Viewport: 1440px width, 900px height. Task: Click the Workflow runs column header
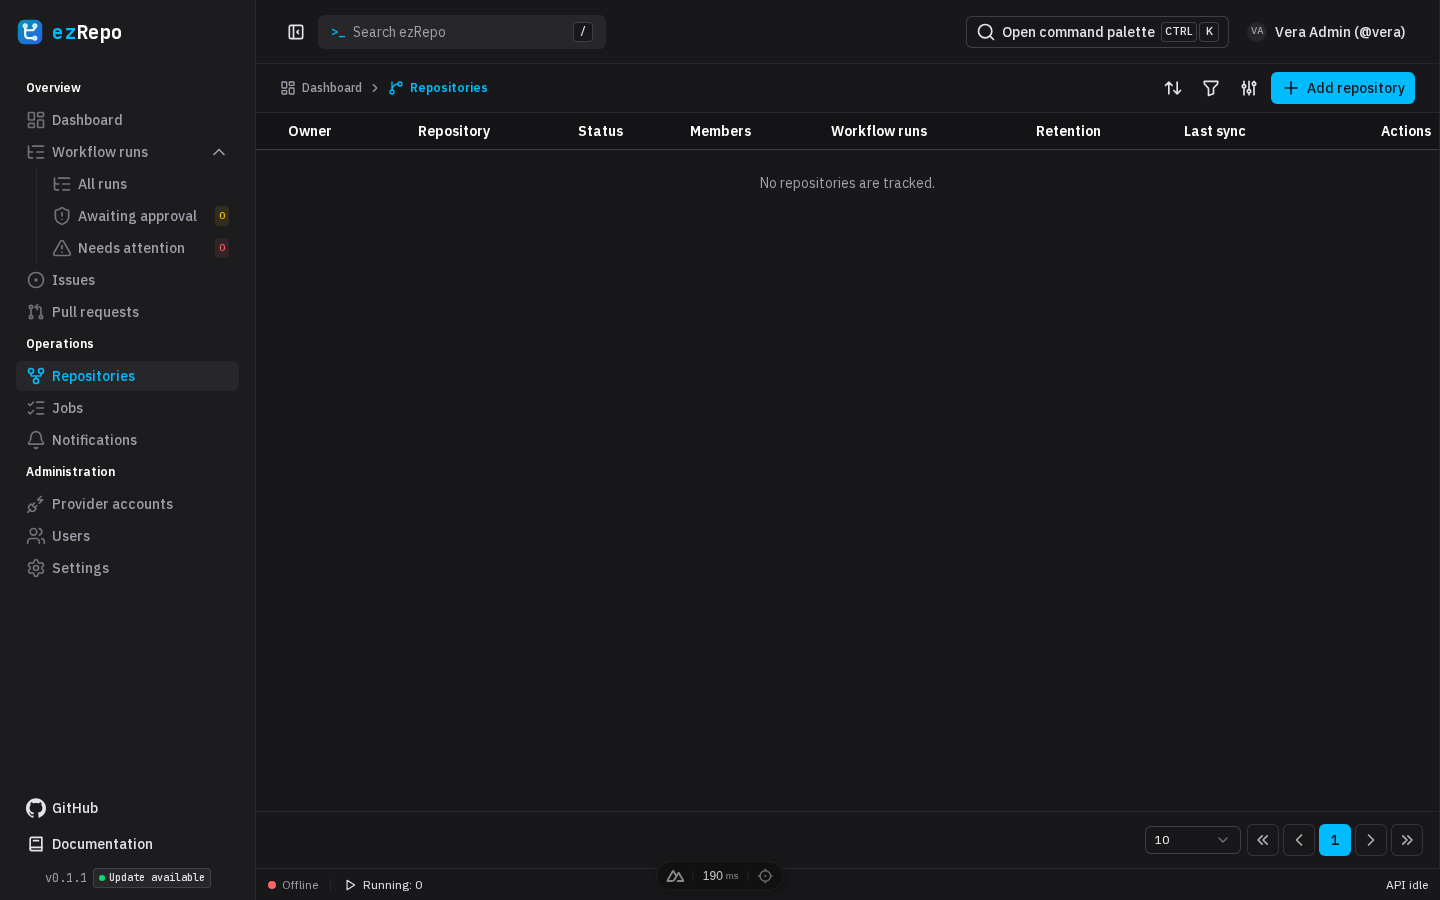pyautogui.click(x=879, y=131)
